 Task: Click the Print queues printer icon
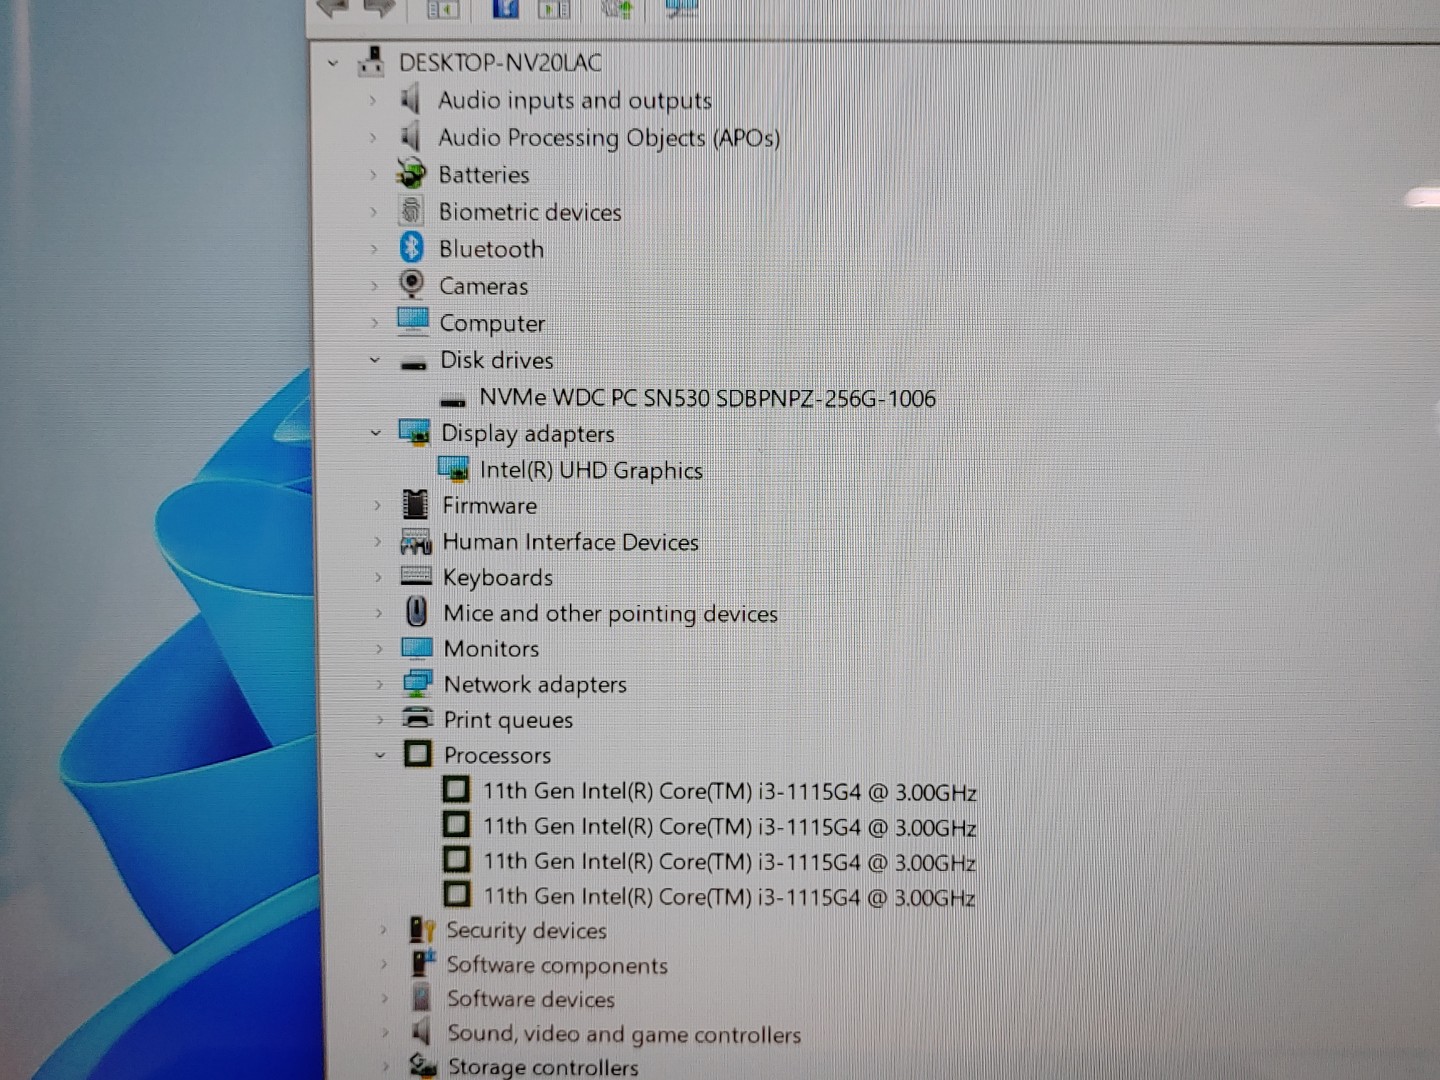coord(417,719)
